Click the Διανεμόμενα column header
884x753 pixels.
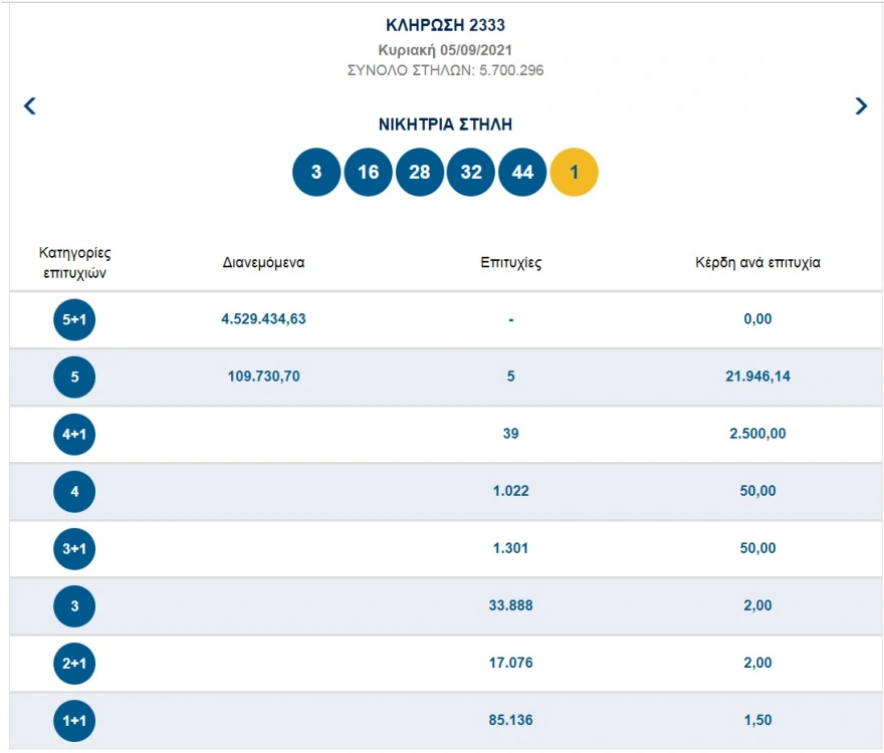(x=263, y=263)
